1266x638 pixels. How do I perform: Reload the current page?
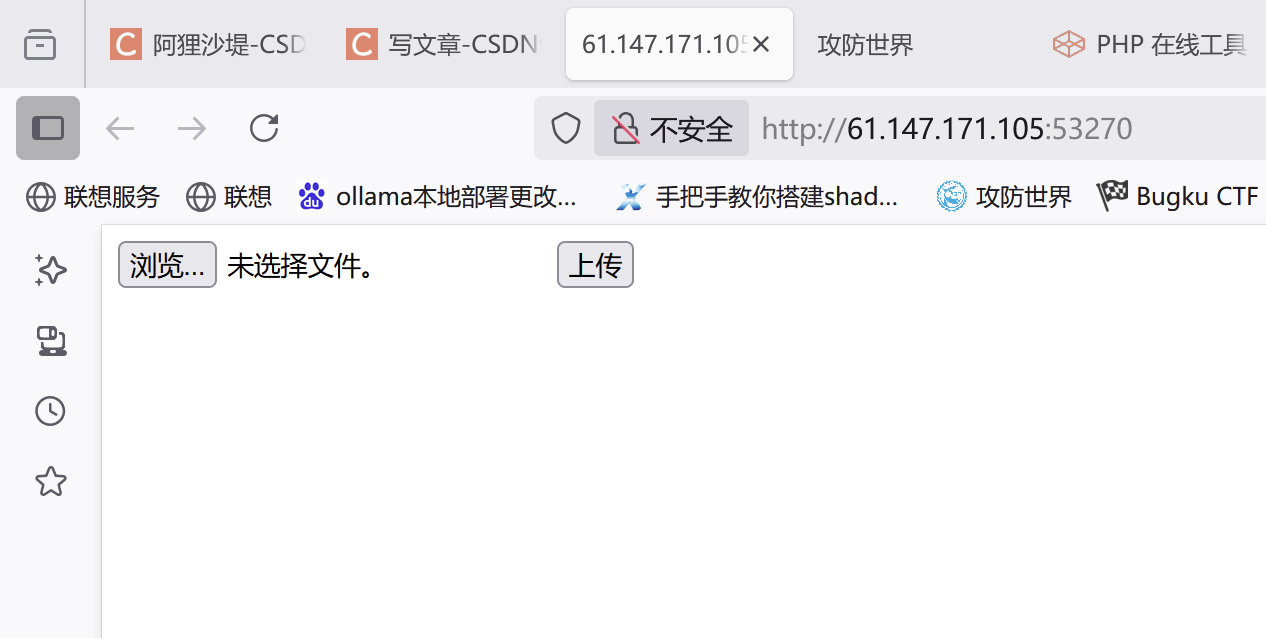pos(264,128)
